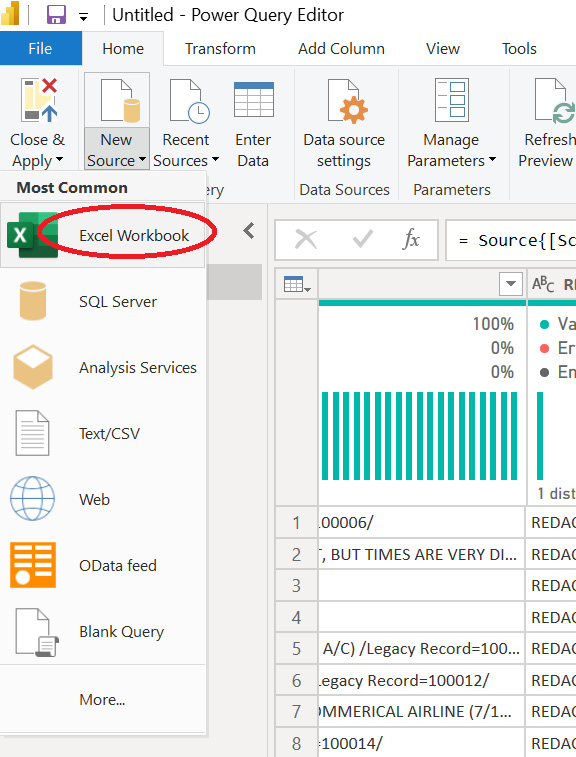Click the Refresh Preview icon

click(555, 100)
